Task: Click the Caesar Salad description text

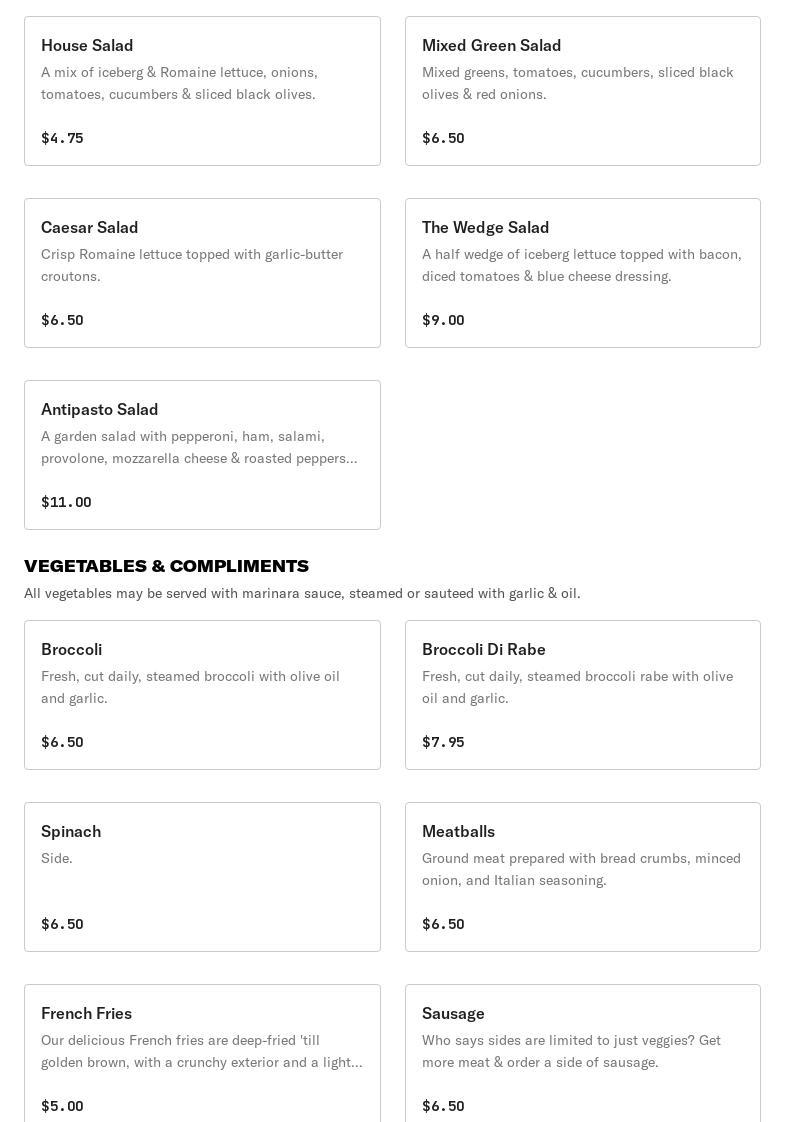Action: click(x=192, y=265)
